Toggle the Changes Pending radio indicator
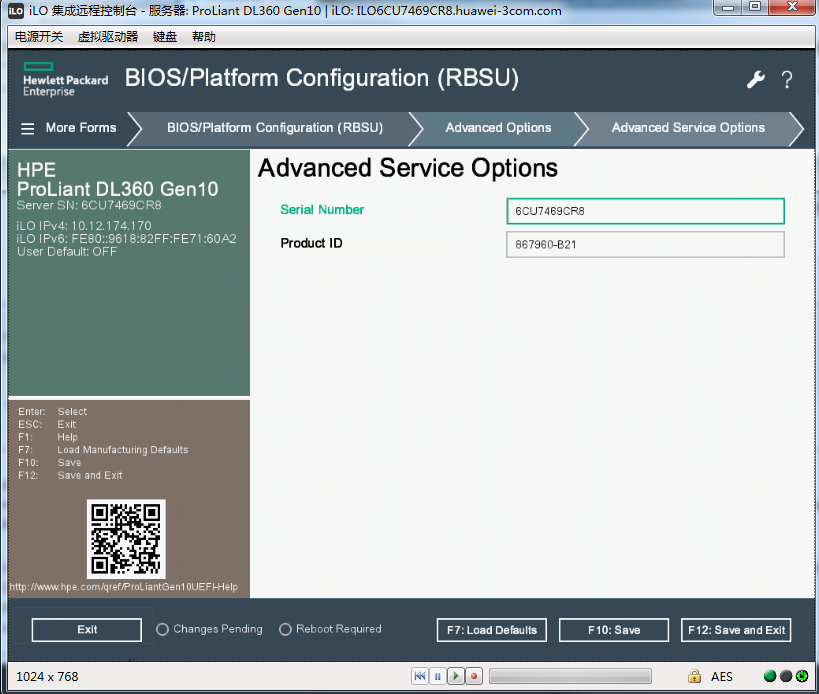Viewport: 819px width, 694px height. point(163,630)
